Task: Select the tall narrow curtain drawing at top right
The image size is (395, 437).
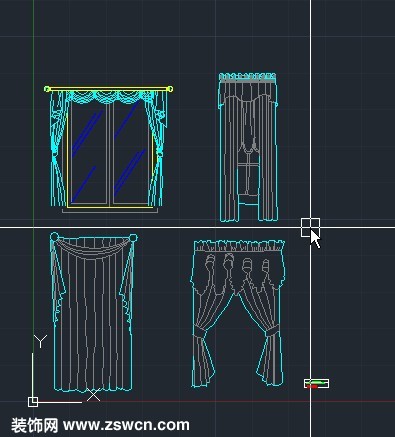Action: (x=248, y=147)
